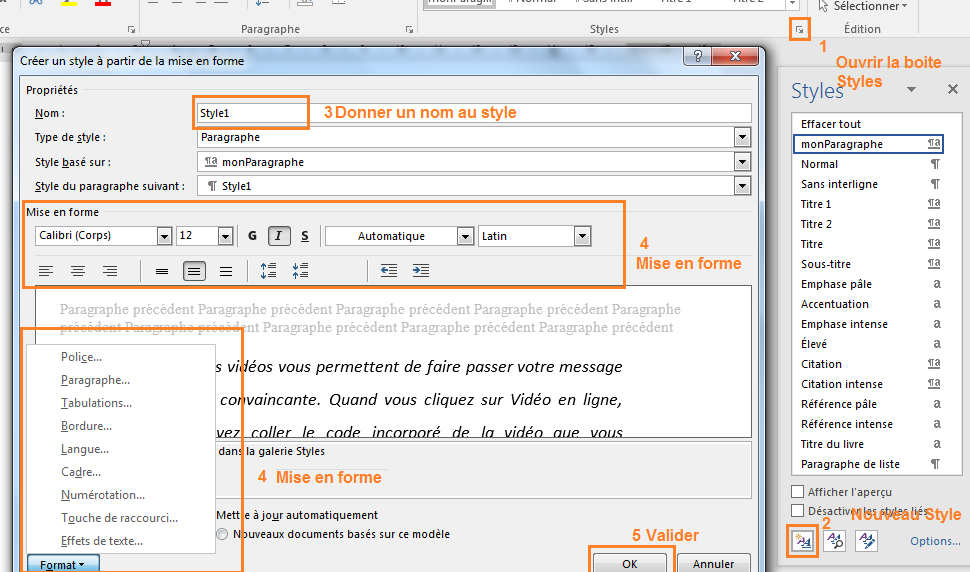The image size is (970, 572).
Task: Click the Nom style name field
Action: 474,113
